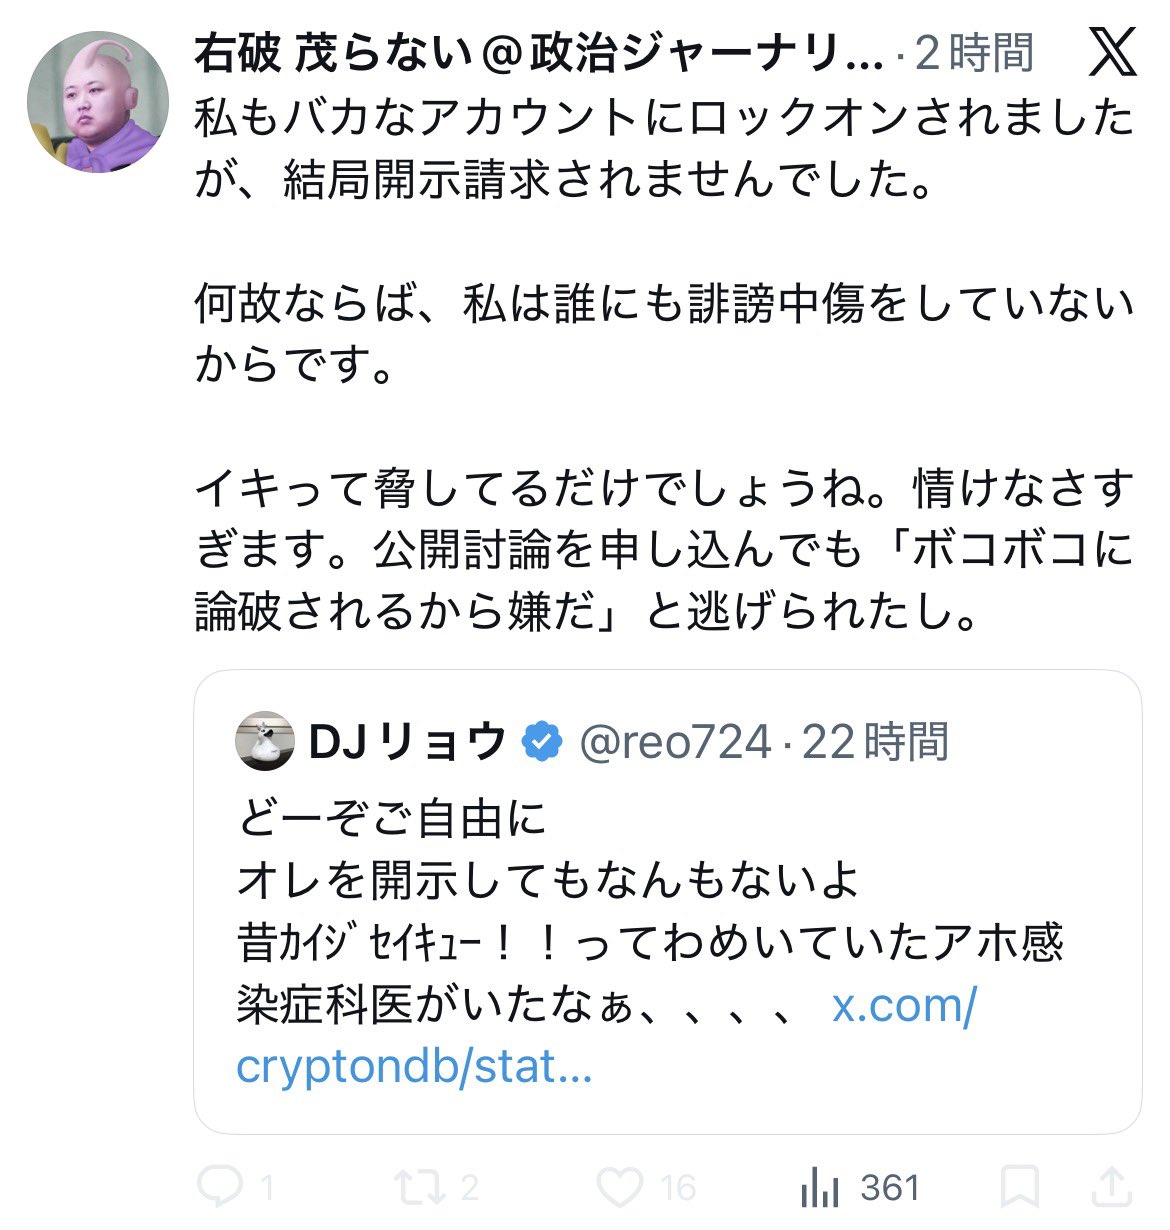Click the blue verified badge on DJ リョウ
The width and height of the screenshot is (1170, 1230).
pyautogui.click(x=541, y=742)
